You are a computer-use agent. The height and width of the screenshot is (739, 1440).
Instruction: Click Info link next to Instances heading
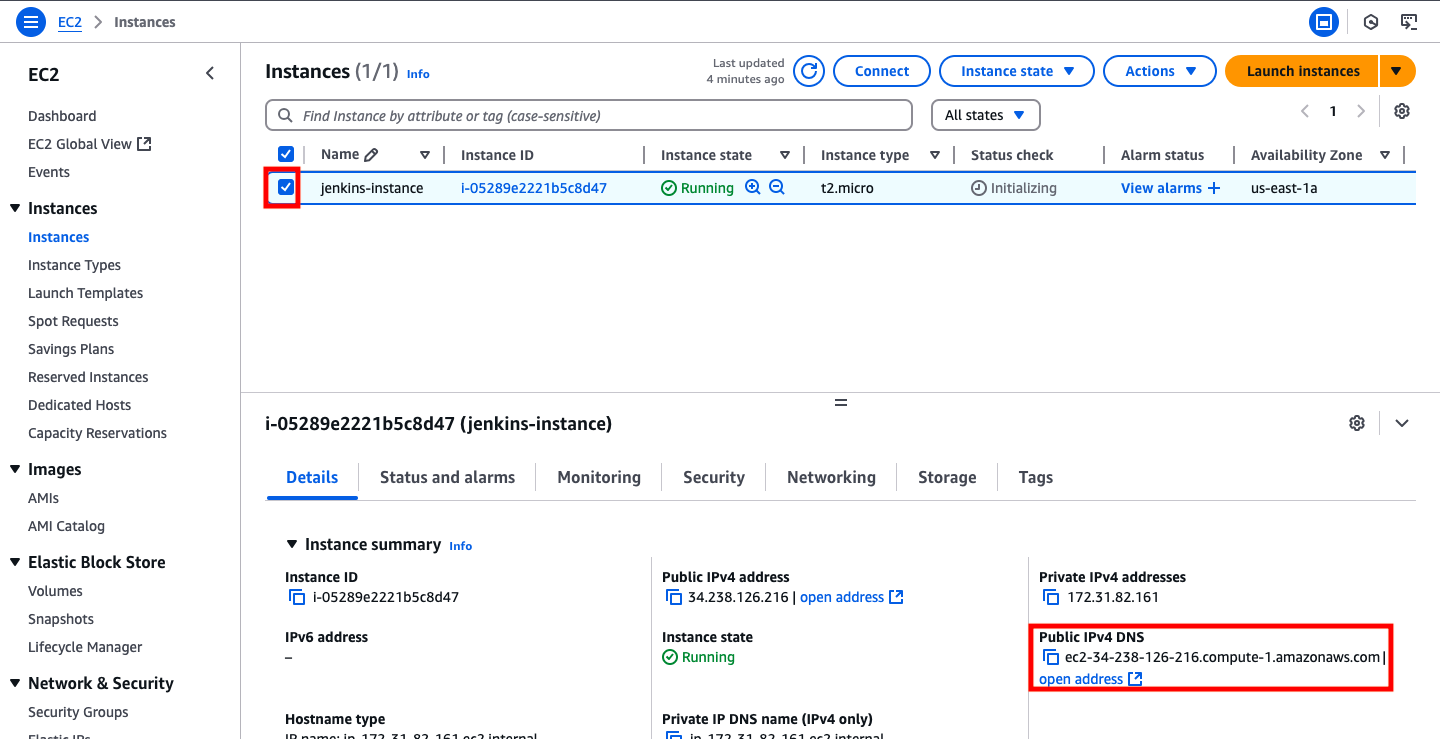[418, 74]
